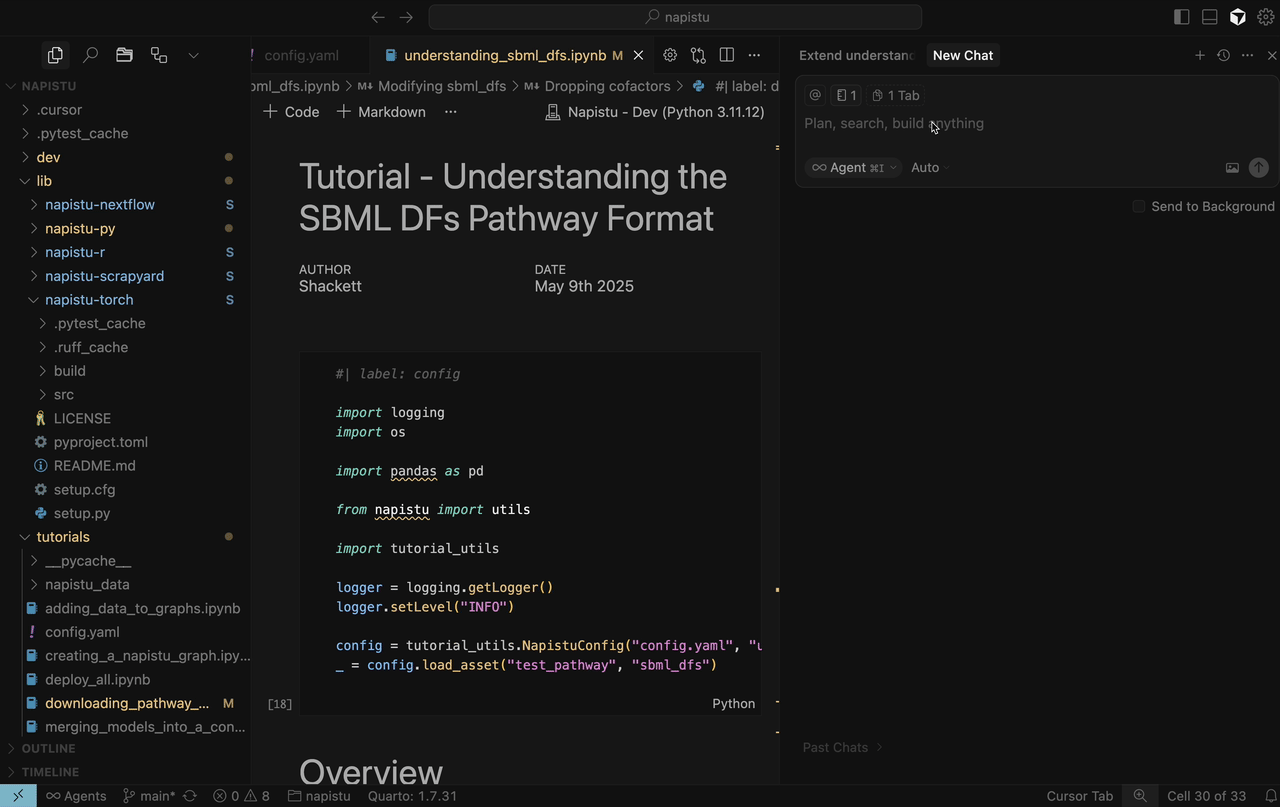This screenshot has width=1280, height=807.
Task: Open the folders icon in activity bar
Action: tap(124, 55)
